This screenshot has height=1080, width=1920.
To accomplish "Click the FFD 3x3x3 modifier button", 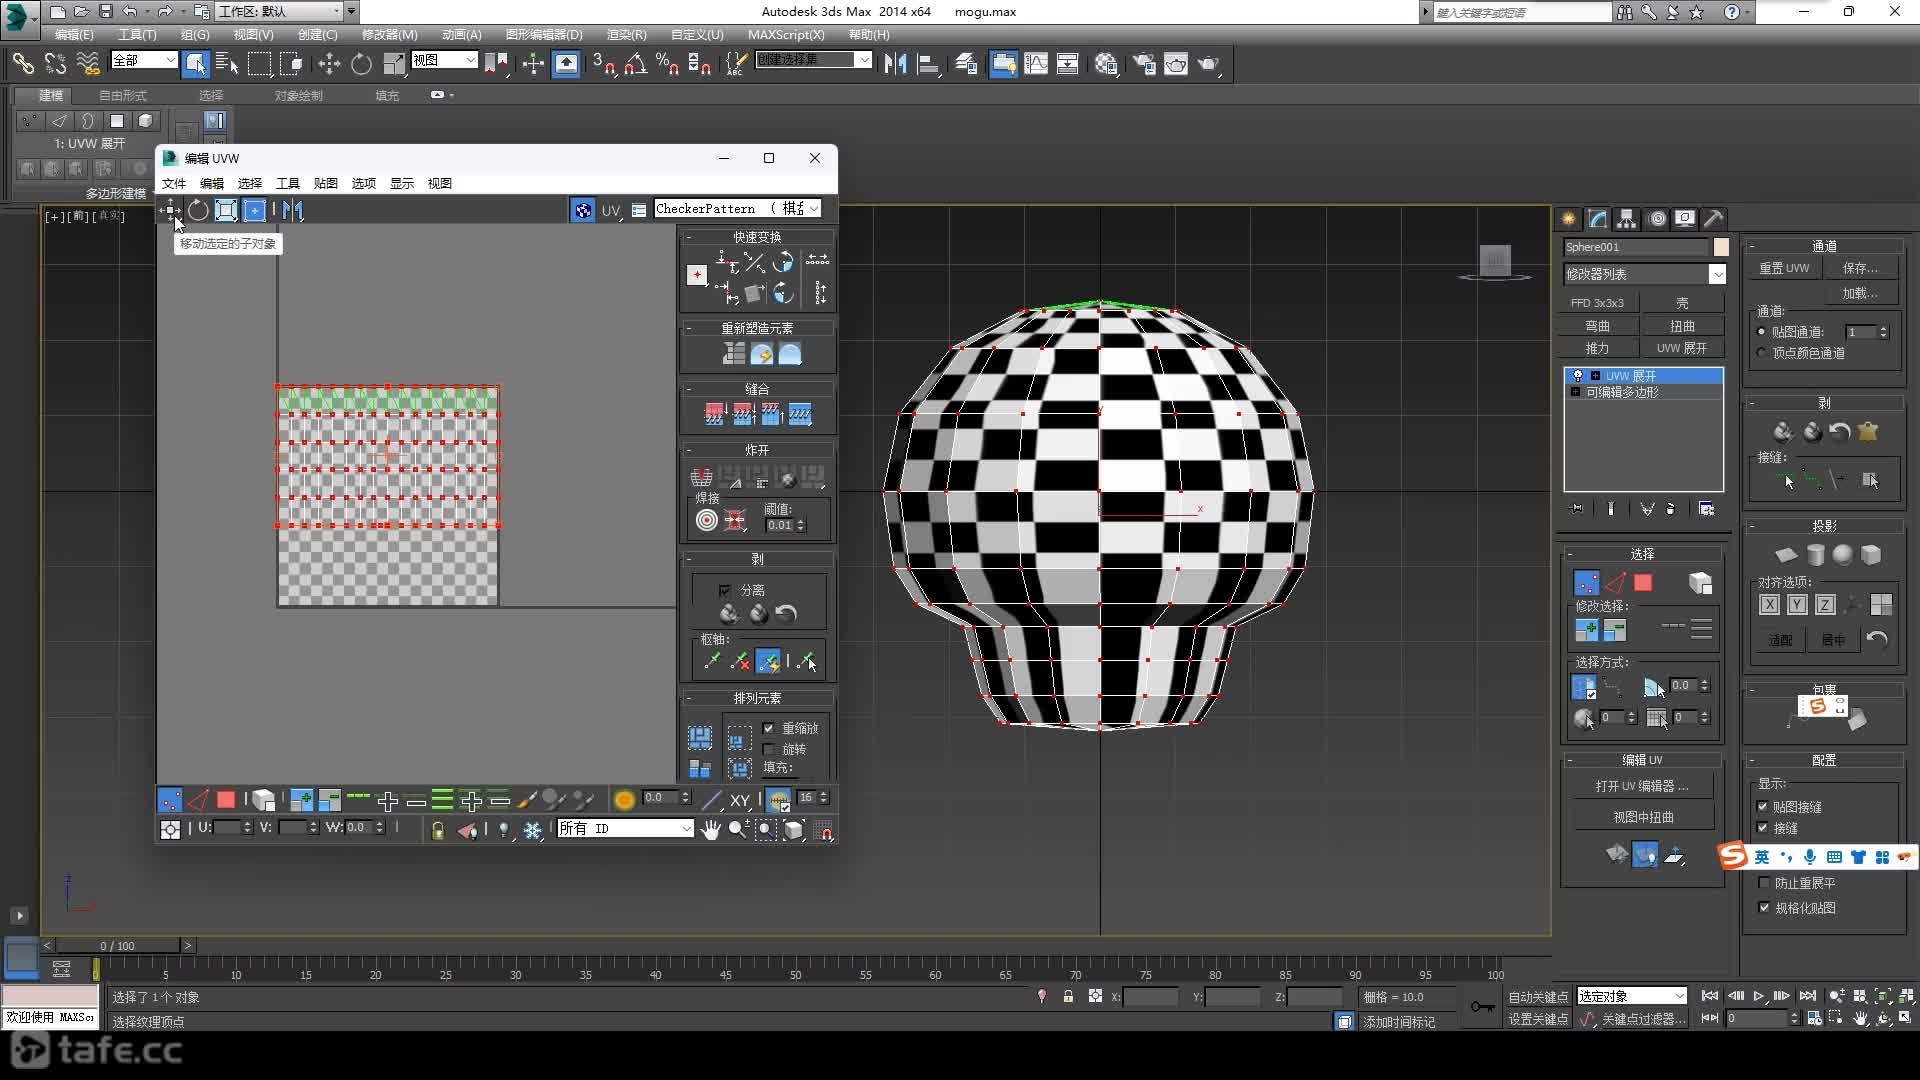I will [x=1597, y=302].
